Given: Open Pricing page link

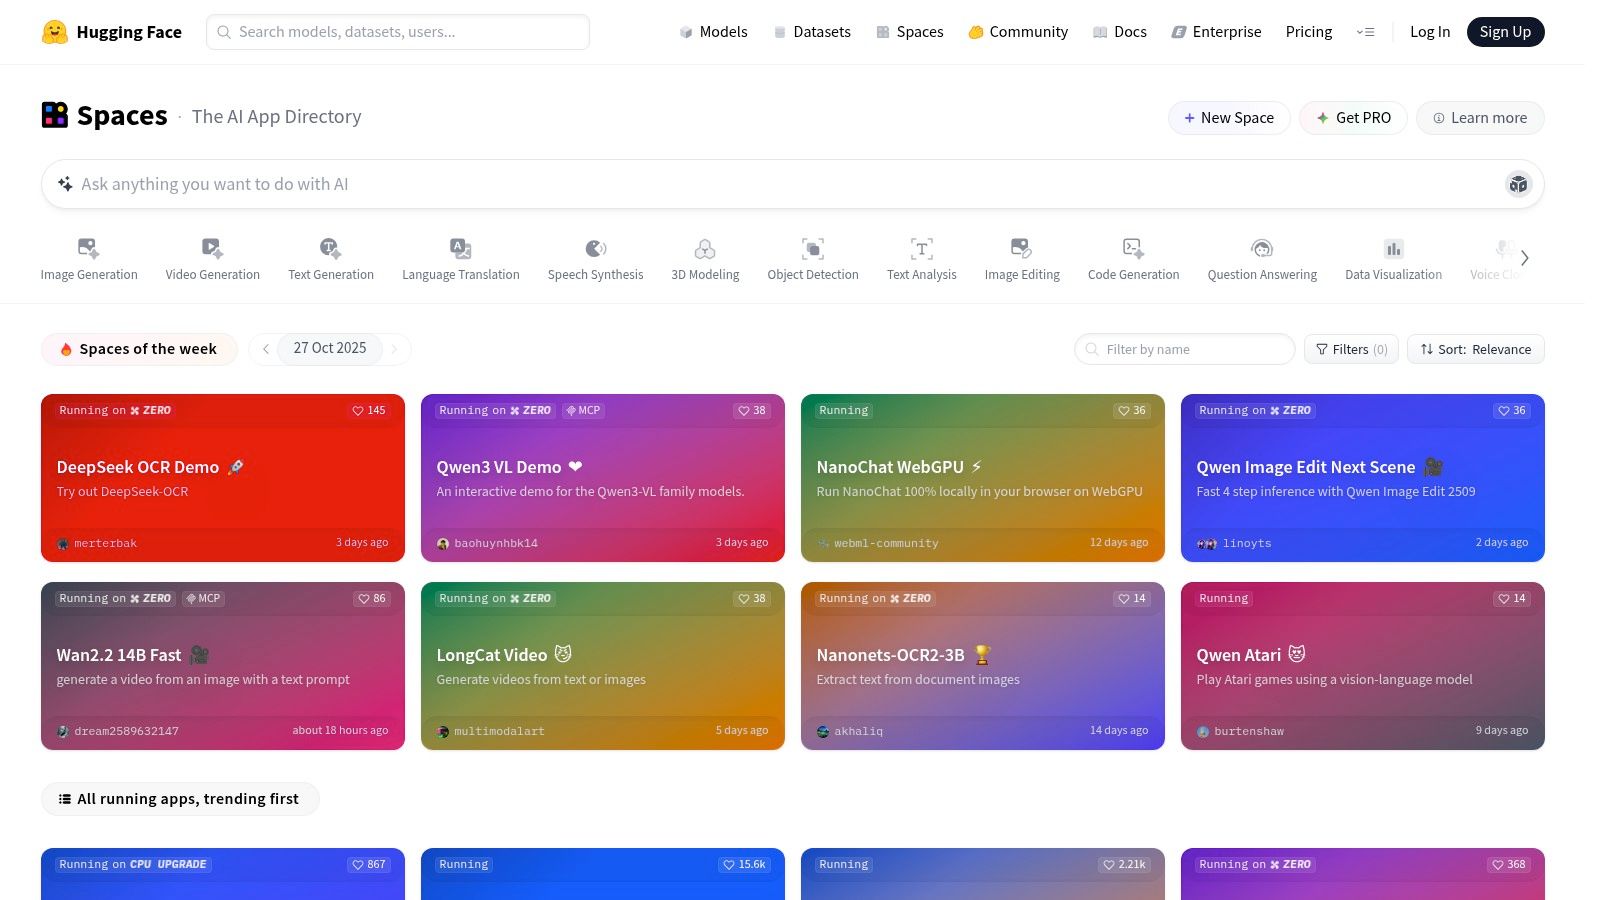Looking at the screenshot, I should 1309,32.
